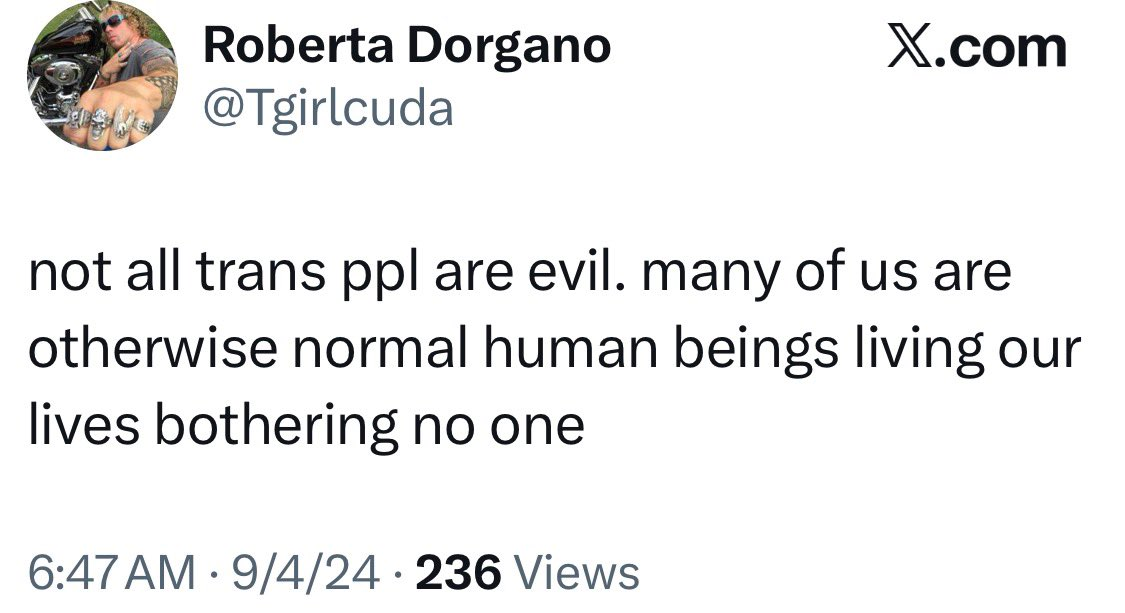This screenshot has width=1125, height=613.
Task: Click the display name Roberta Dorgano
Action: (406, 46)
